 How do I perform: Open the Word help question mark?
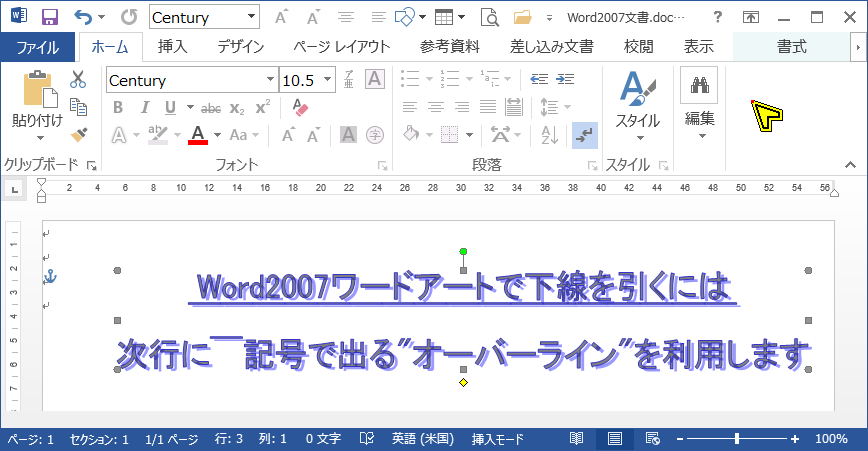718,17
